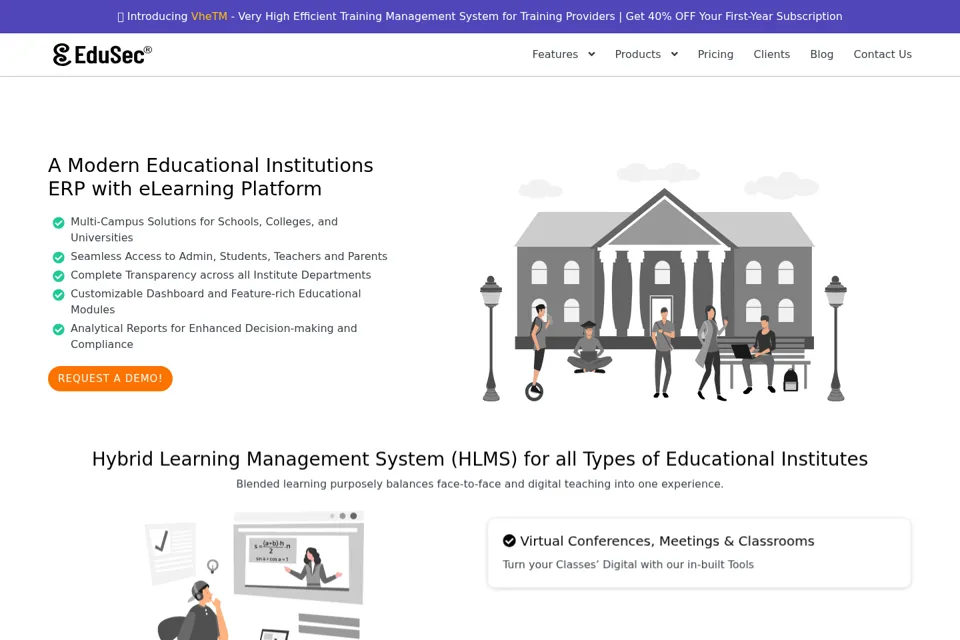Viewport: 960px width, 640px height.
Task: Click the checkmark icon beside Analytical Reports
Action: 59,329
